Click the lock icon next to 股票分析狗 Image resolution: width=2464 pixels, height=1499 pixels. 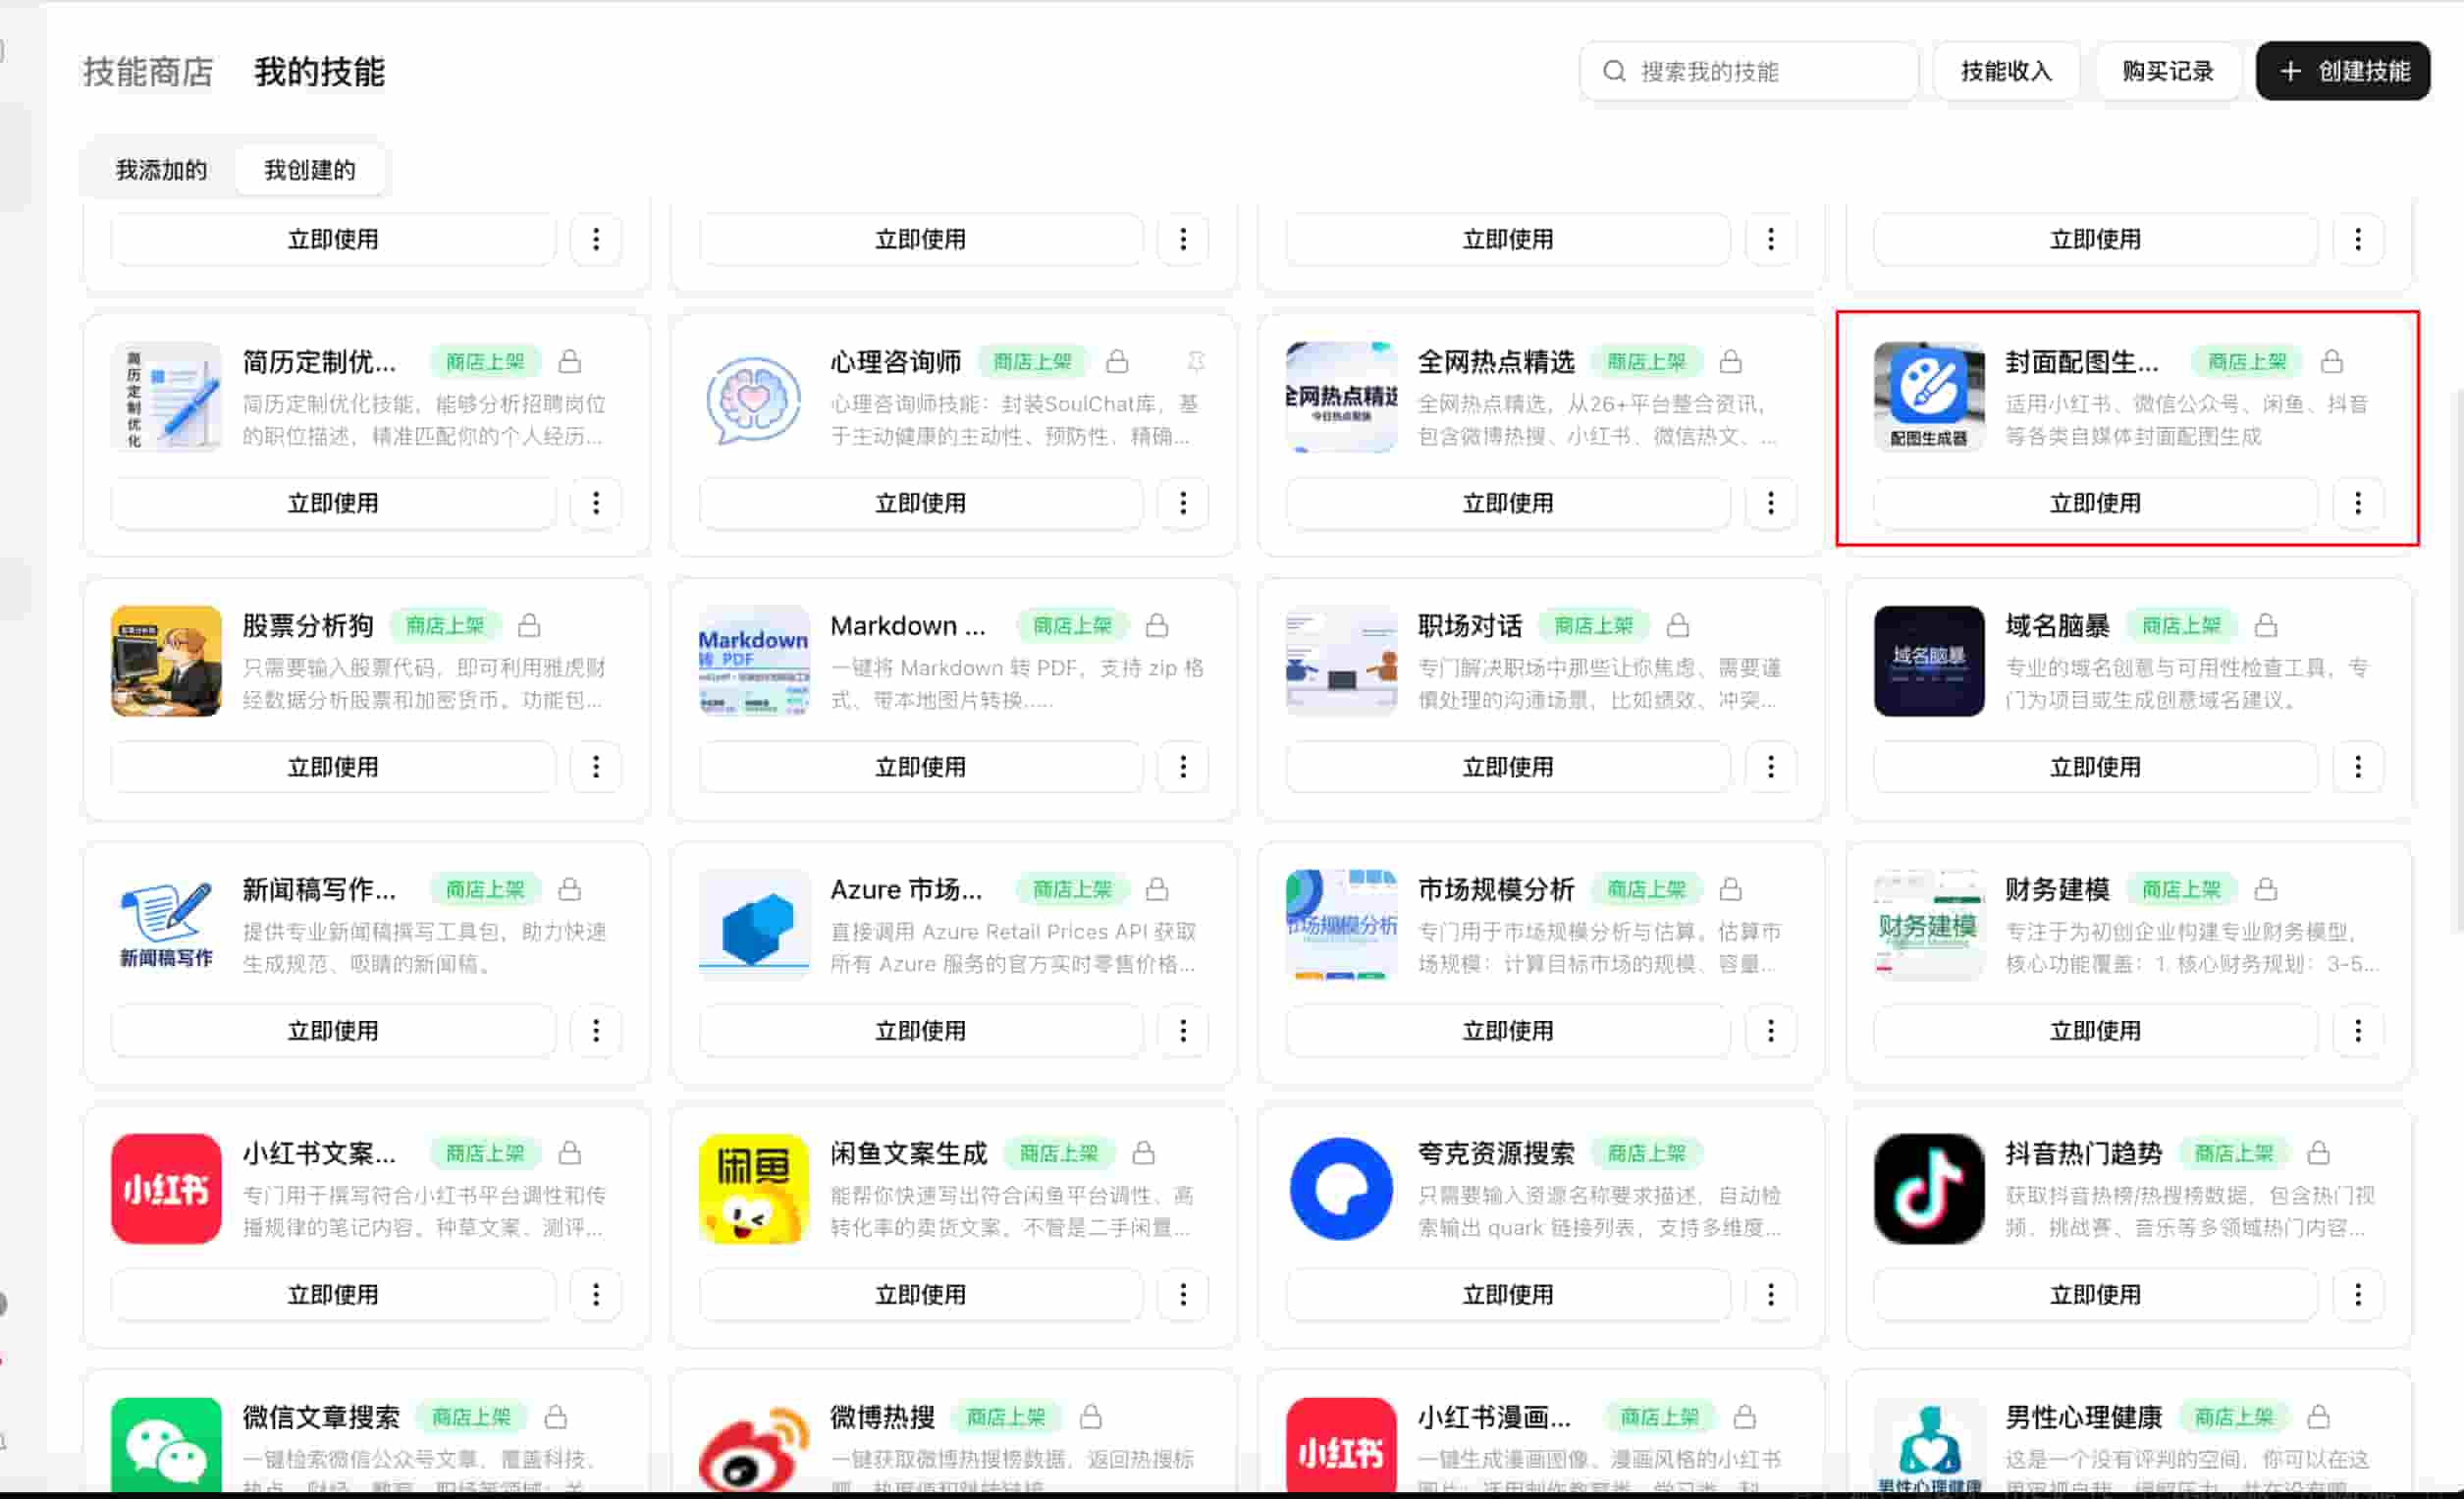pos(529,625)
